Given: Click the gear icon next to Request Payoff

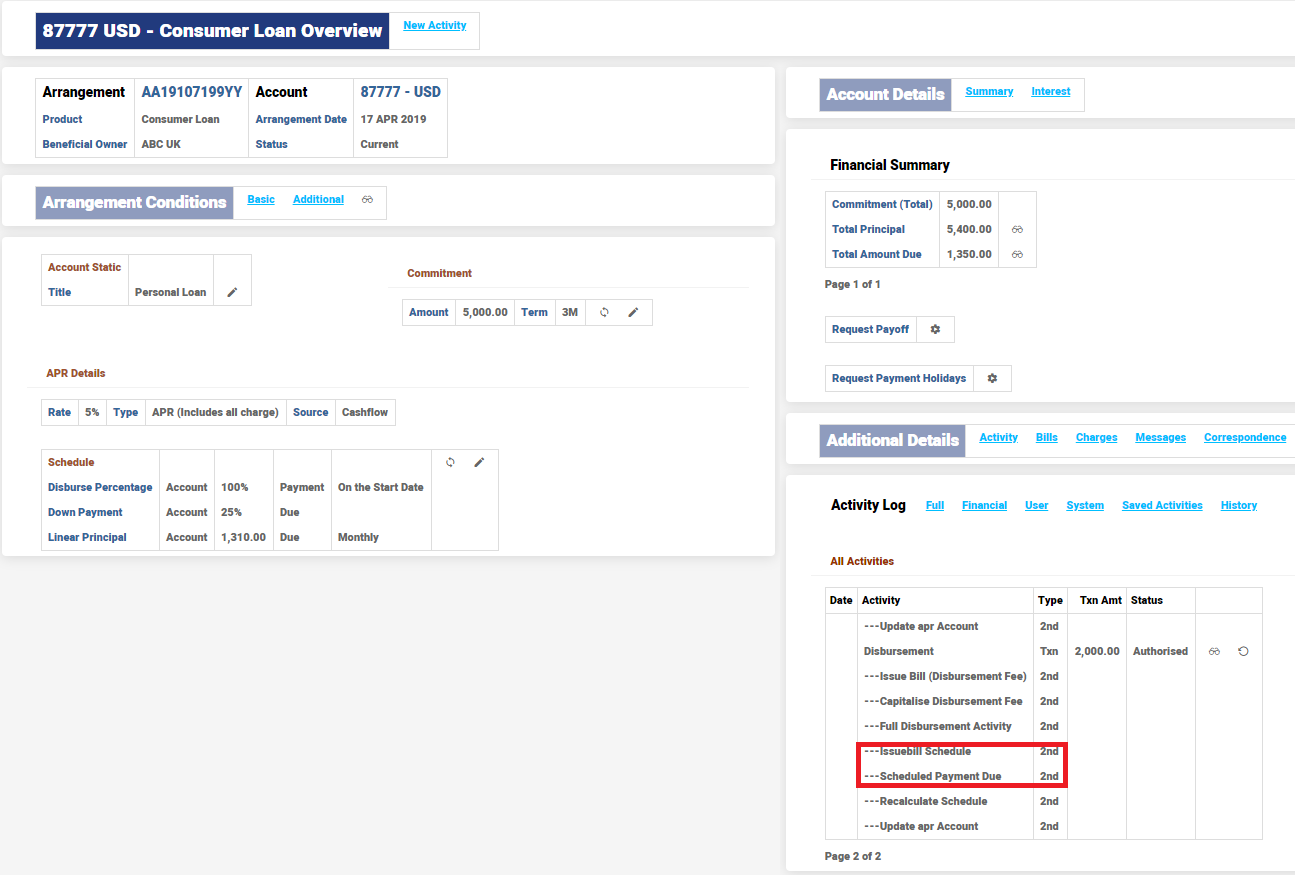Looking at the screenshot, I should click(935, 329).
